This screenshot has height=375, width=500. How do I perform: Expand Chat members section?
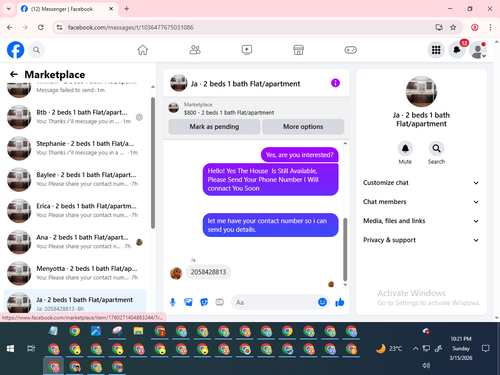click(421, 202)
